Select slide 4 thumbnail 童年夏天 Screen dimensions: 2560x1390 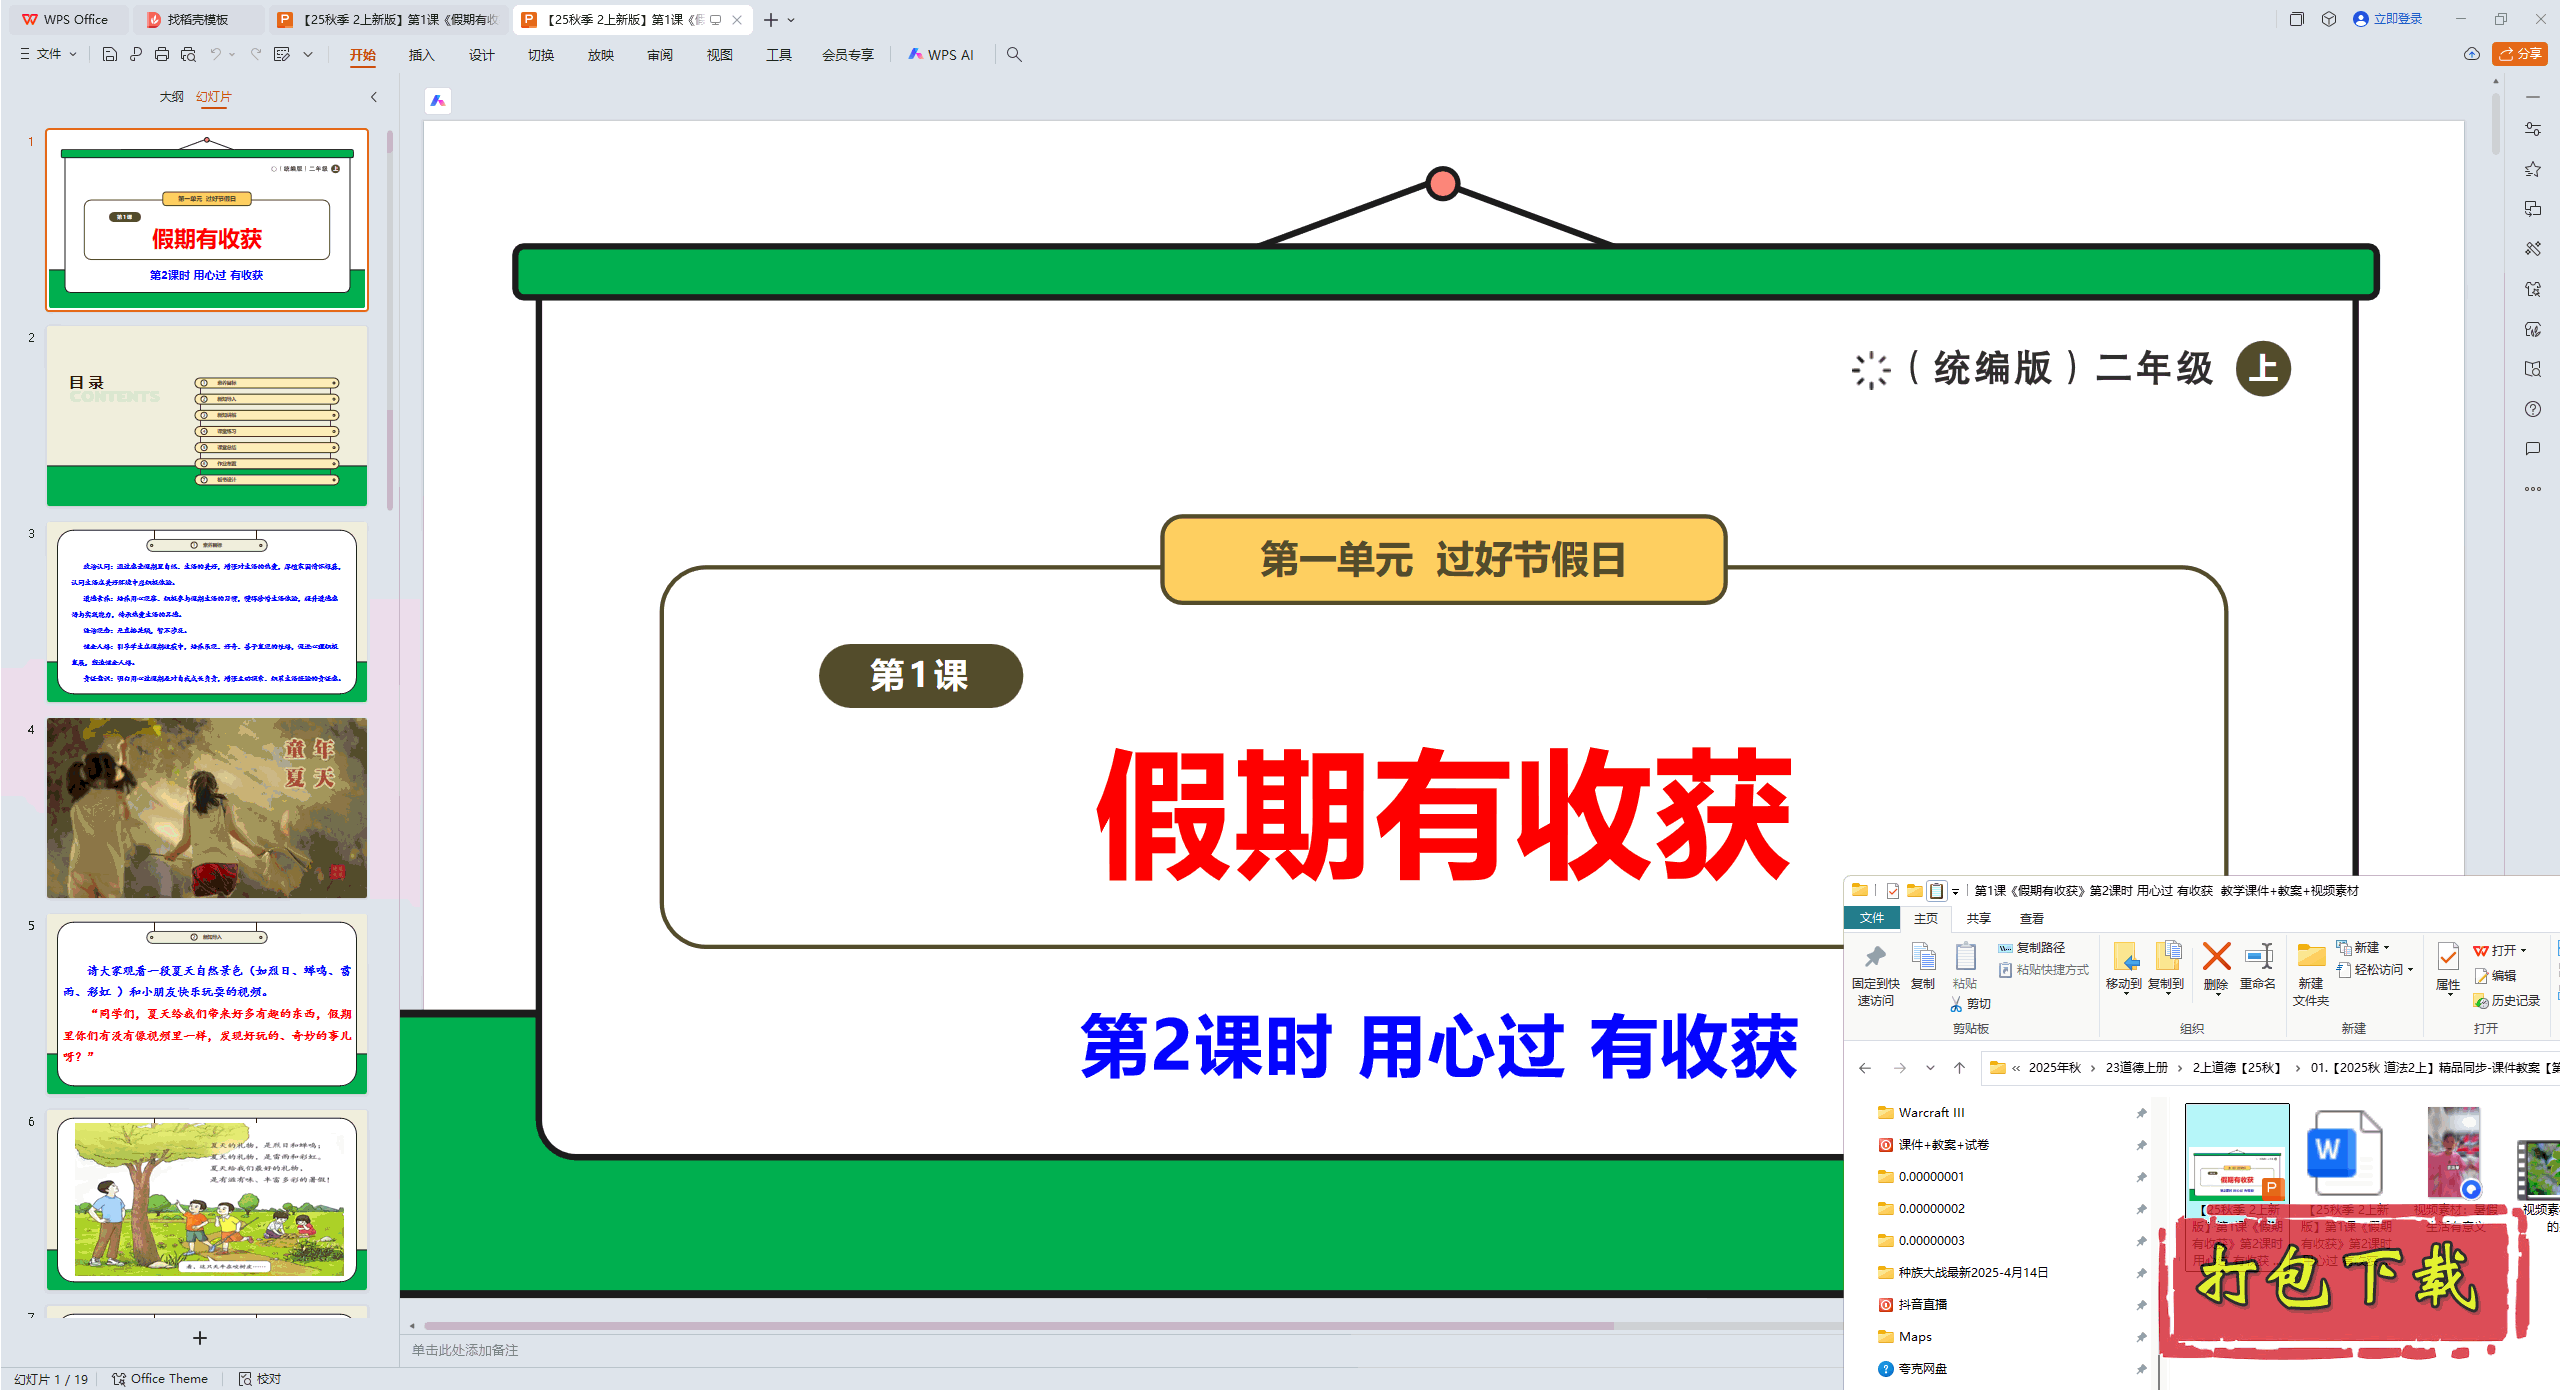point(207,807)
